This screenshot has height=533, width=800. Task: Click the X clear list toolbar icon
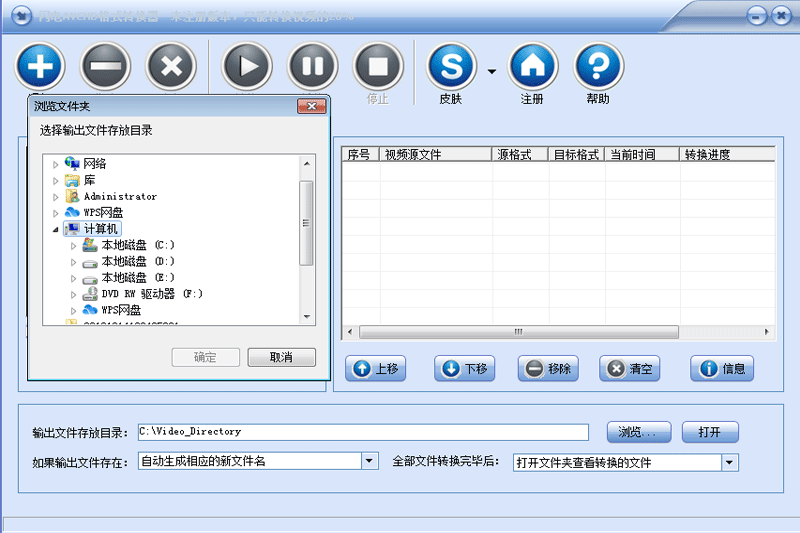171,66
